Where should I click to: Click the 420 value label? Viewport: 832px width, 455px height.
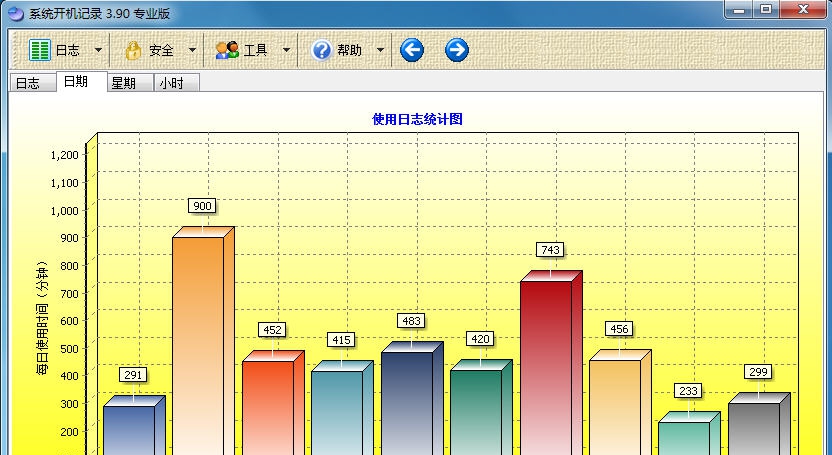point(480,338)
